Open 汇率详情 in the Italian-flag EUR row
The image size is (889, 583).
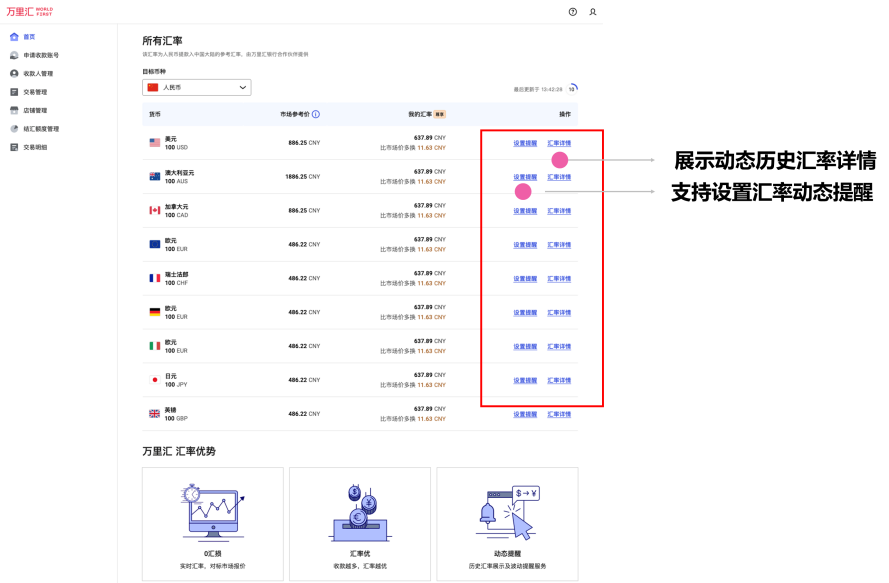click(x=559, y=347)
